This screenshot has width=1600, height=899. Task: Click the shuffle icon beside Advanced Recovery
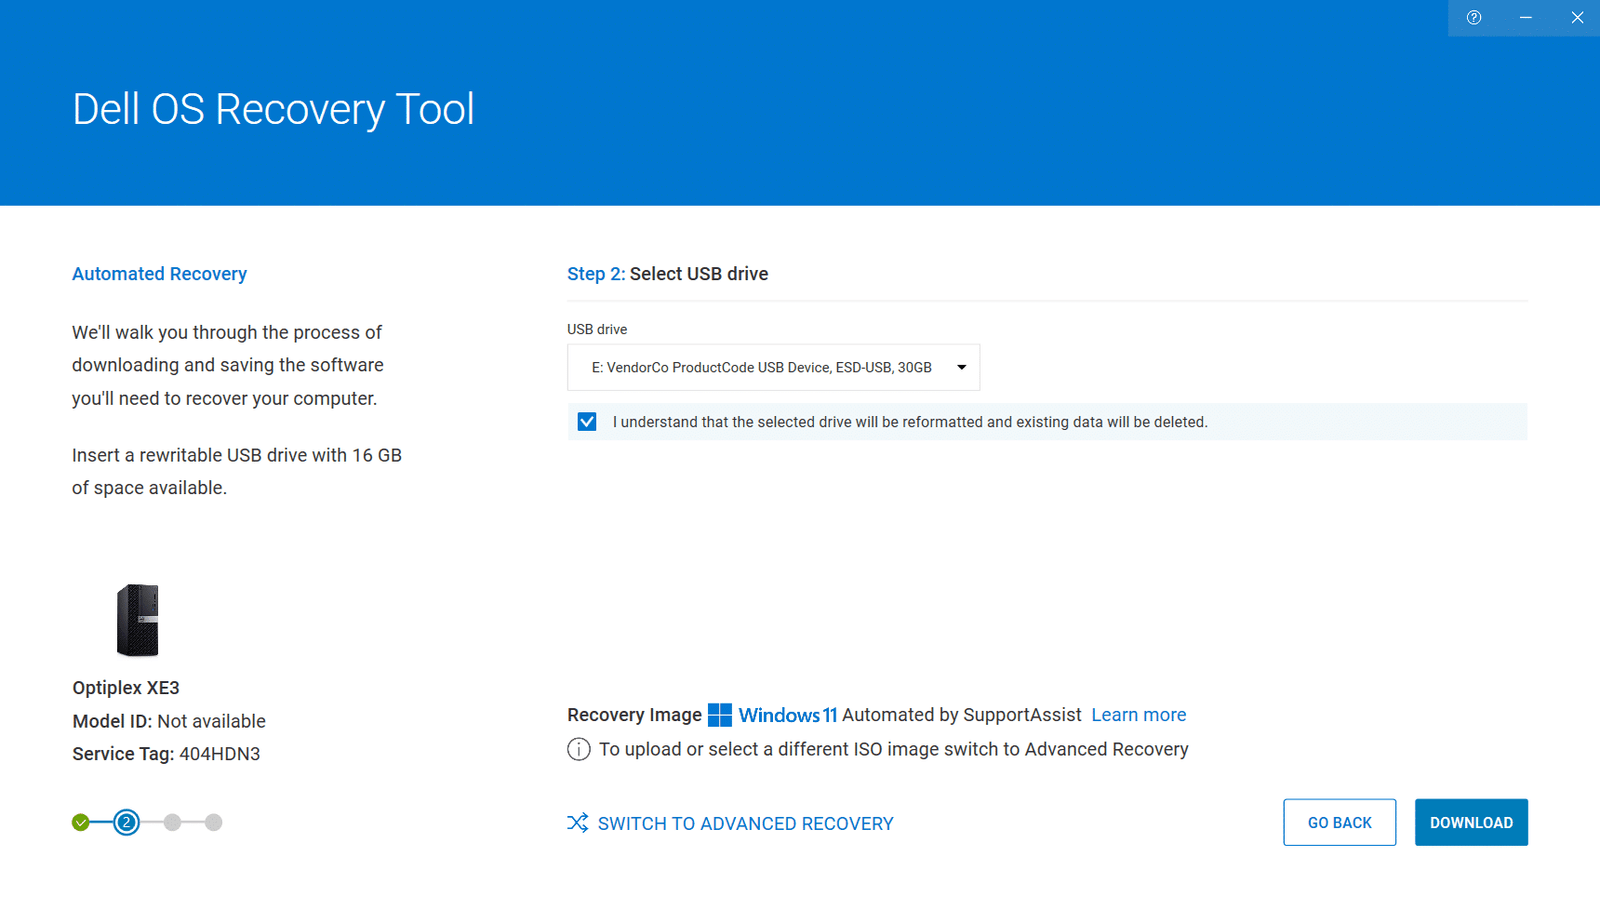coord(578,823)
